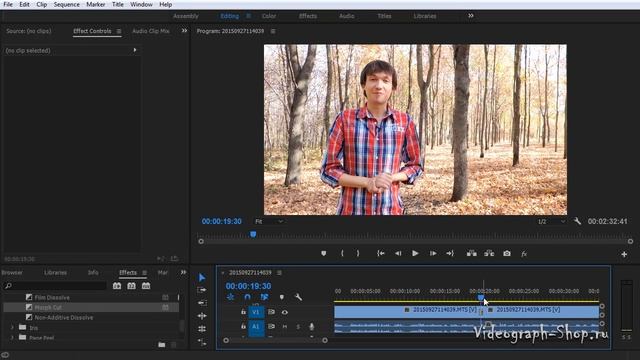The width and height of the screenshot is (640, 360).
Task: Open the Effect Controls panel menu
Action: pyautogui.click(x=119, y=31)
